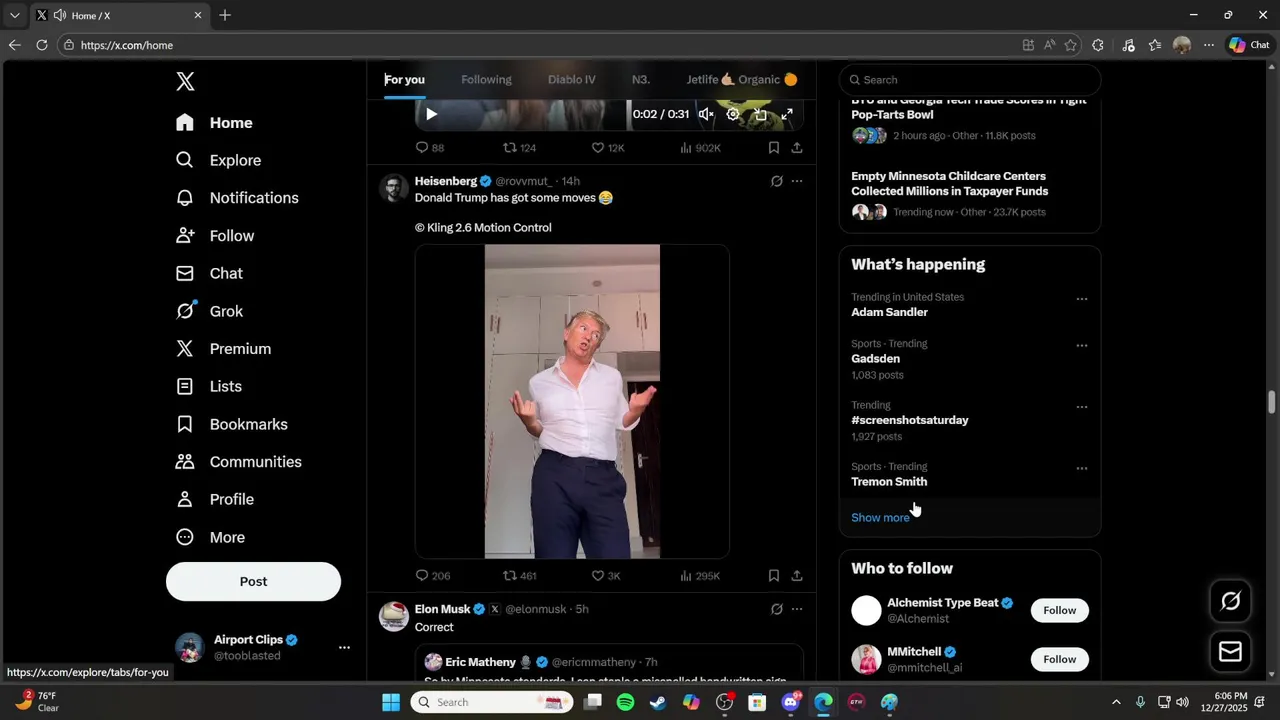Screen dimensions: 1280x720
Task: Open Notifications from sidebar
Action: [x=237, y=198]
